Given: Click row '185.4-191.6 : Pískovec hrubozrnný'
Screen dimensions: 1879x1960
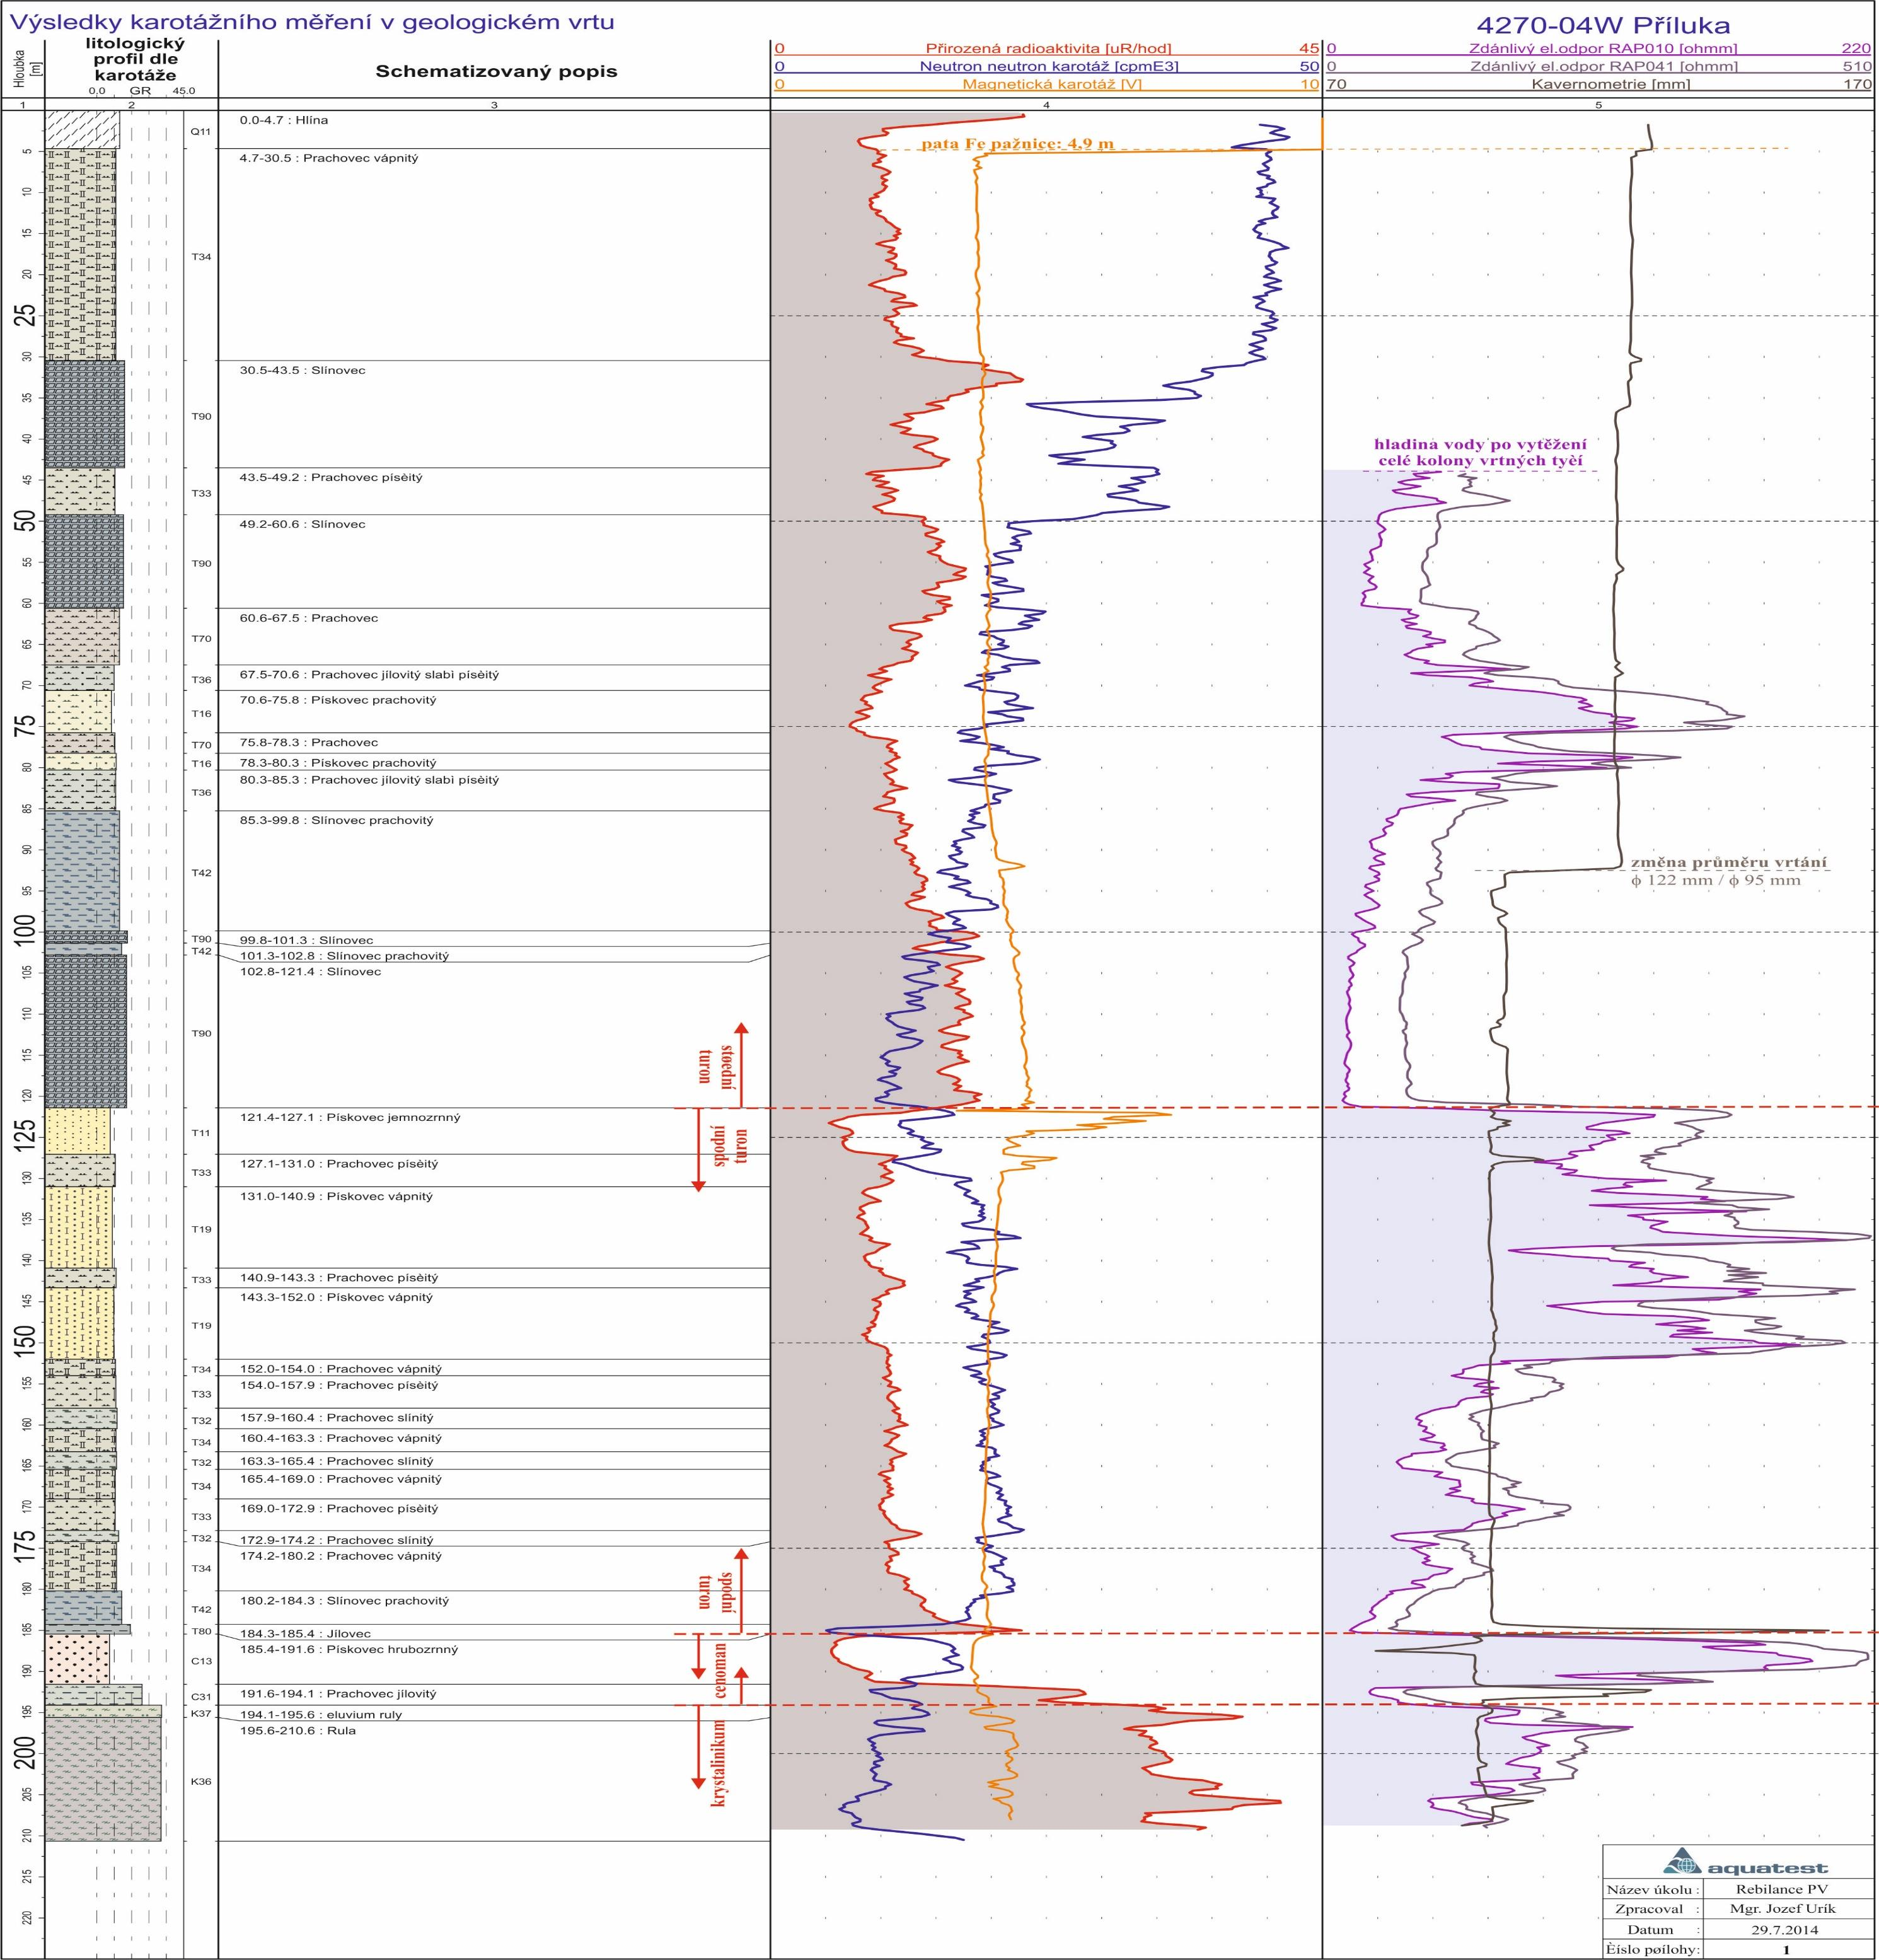Looking at the screenshot, I should click(x=349, y=1649).
